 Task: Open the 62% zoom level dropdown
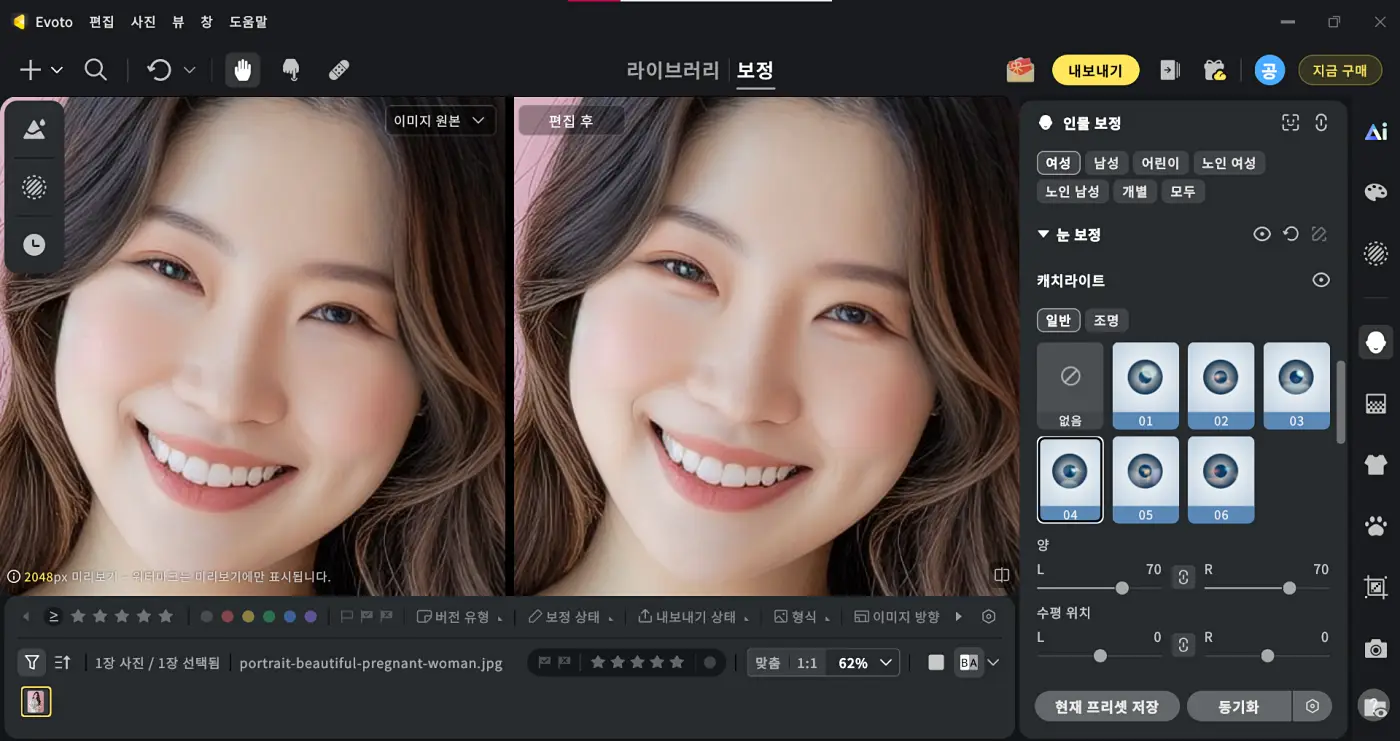tap(862, 662)
